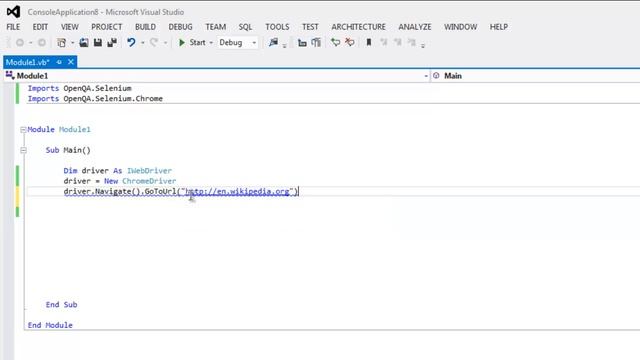Viewport: 640px width, 360px height.
Task: Pin the Module1.vb tab
Action: click(59, 62)
